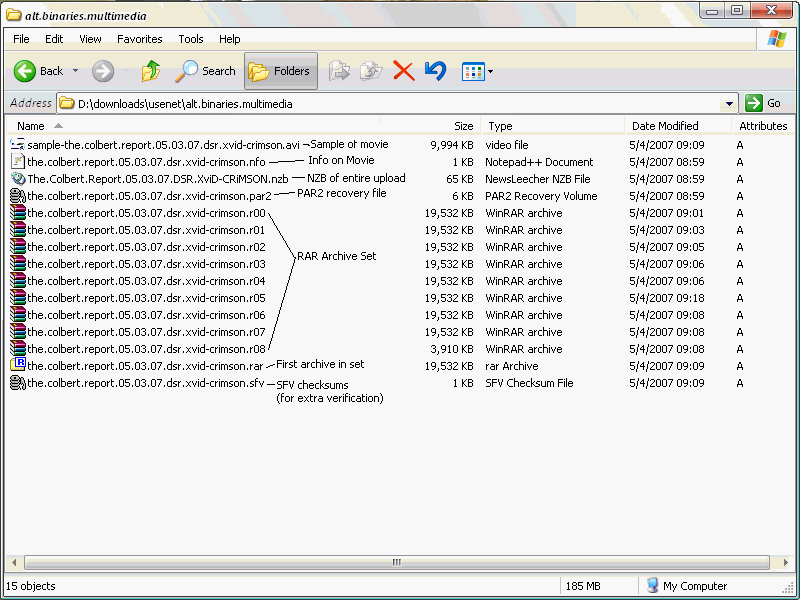Select the .r06 WinRAR archive icon
This screenshot has height=600, width=800.
click(x=18, y=315)
